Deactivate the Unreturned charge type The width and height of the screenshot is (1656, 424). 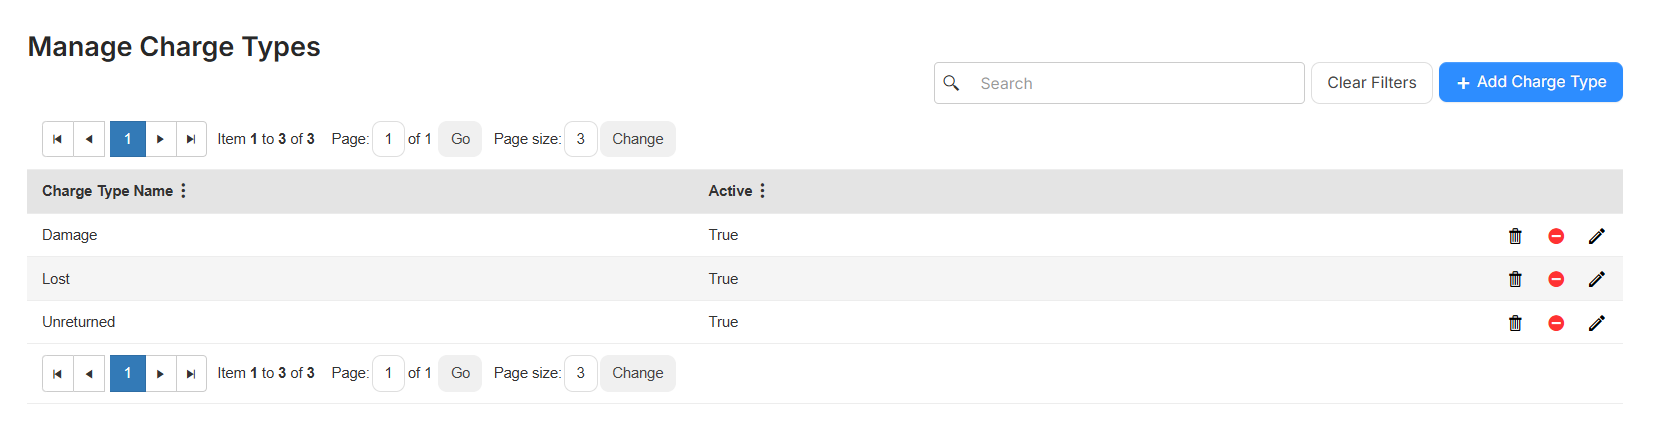point(1556,323)
